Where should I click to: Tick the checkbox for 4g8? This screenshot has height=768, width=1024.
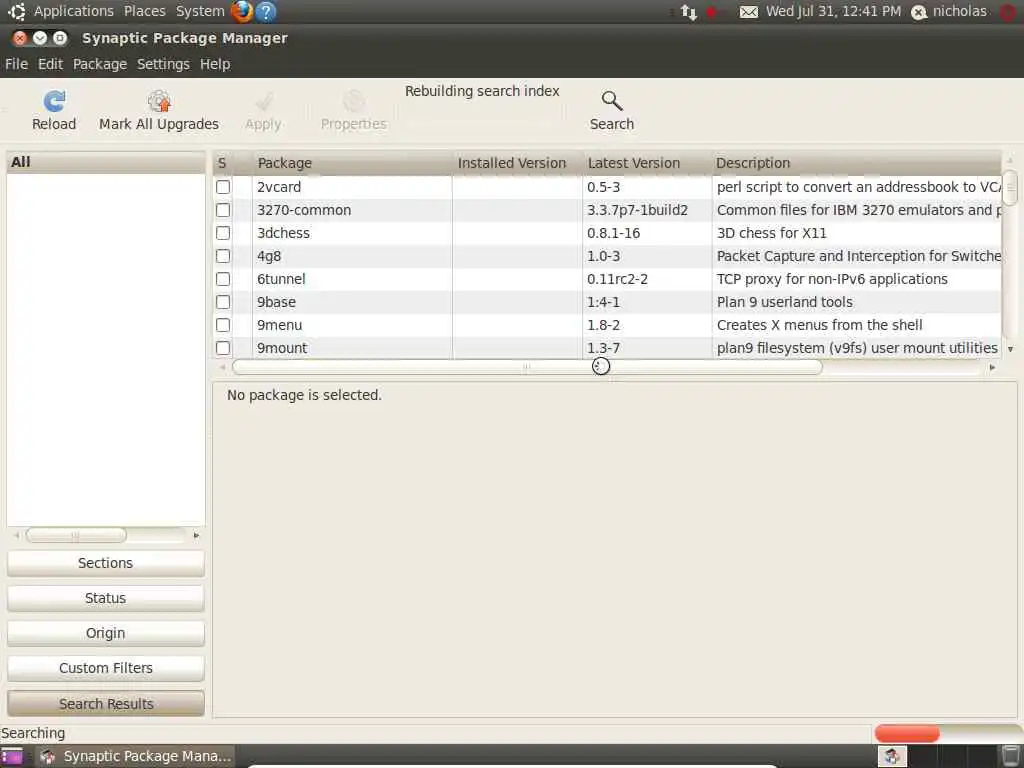pyautogui.click(x=223, y=256)
